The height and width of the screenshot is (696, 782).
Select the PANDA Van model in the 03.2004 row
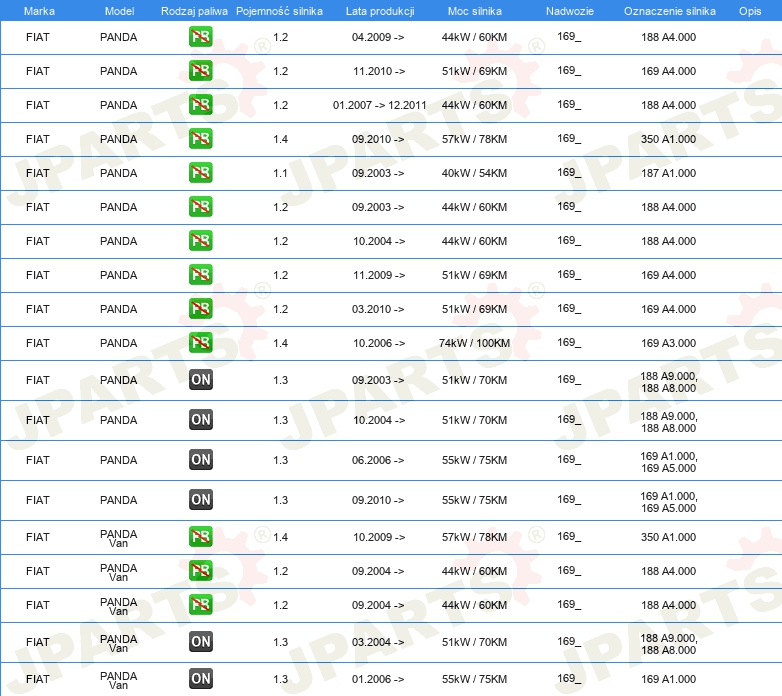point(118,644)
